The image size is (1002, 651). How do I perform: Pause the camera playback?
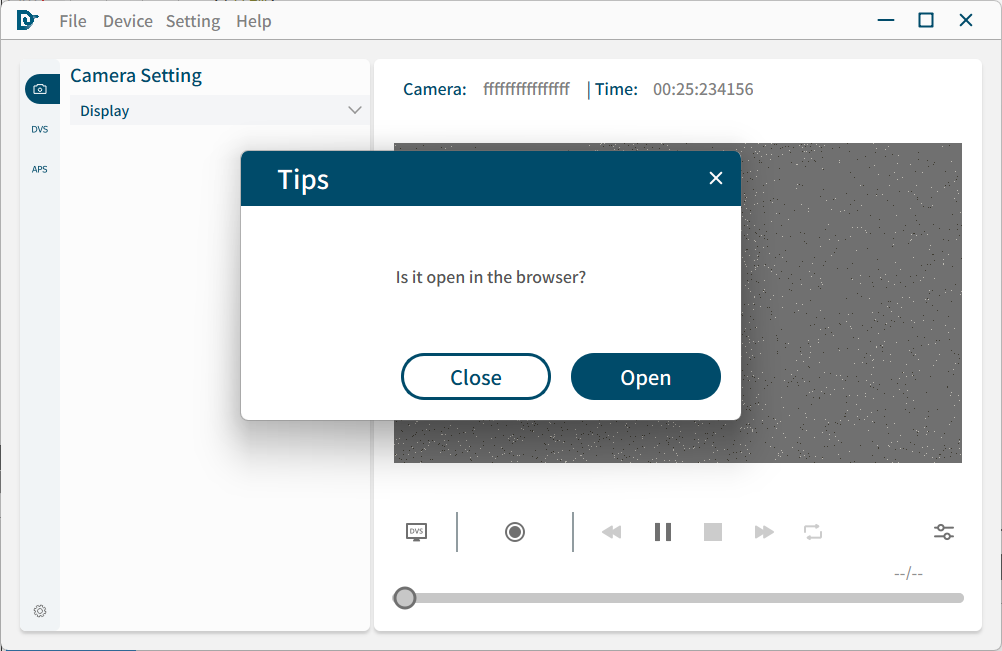pos(663,532)
